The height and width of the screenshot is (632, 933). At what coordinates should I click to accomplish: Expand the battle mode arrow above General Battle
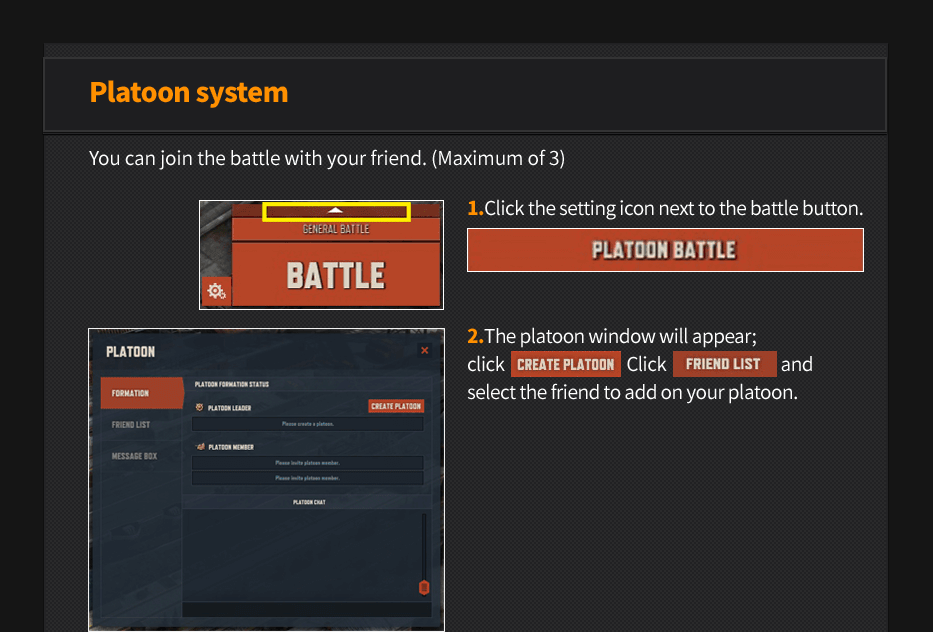(336, 211)
